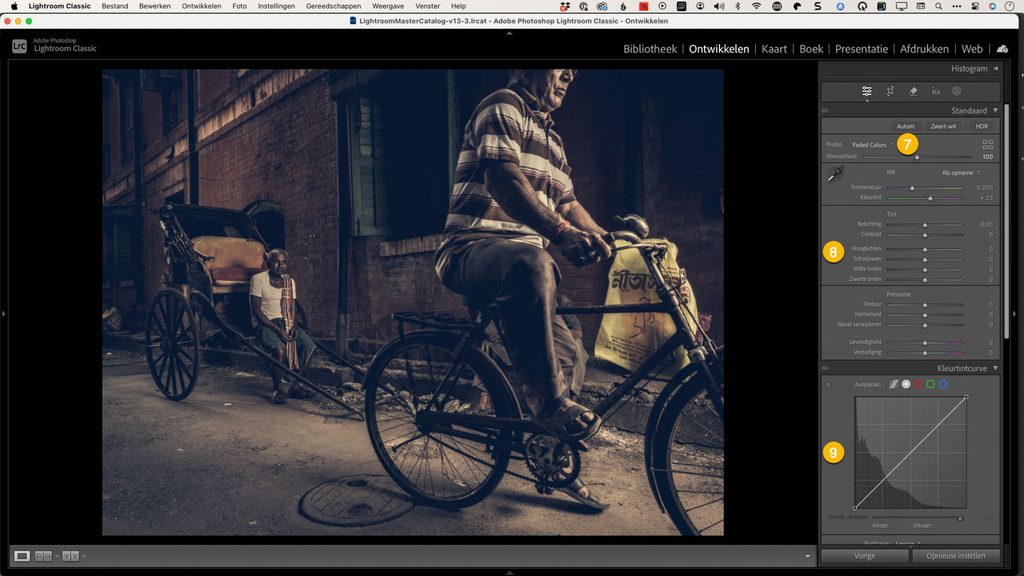Adjust the Temperatuur slider

(925, 188)
